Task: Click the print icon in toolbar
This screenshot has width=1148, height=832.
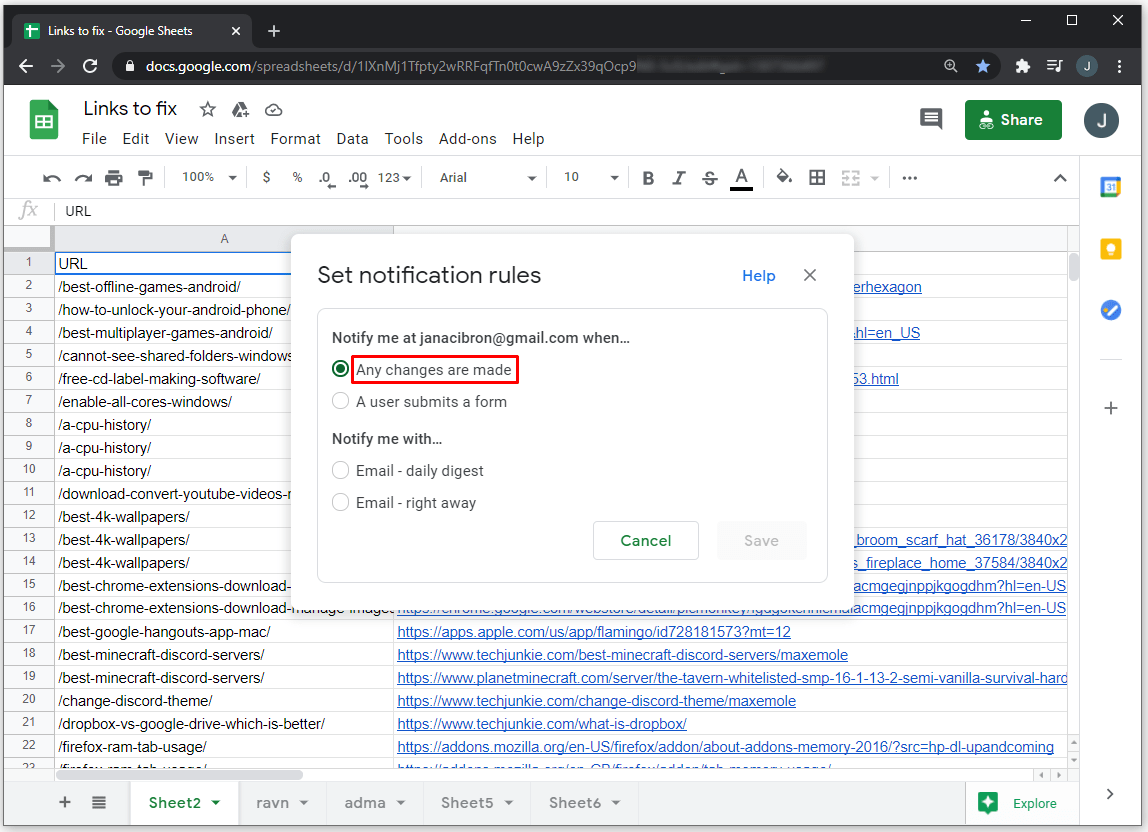Action: [x=114, y=178]
